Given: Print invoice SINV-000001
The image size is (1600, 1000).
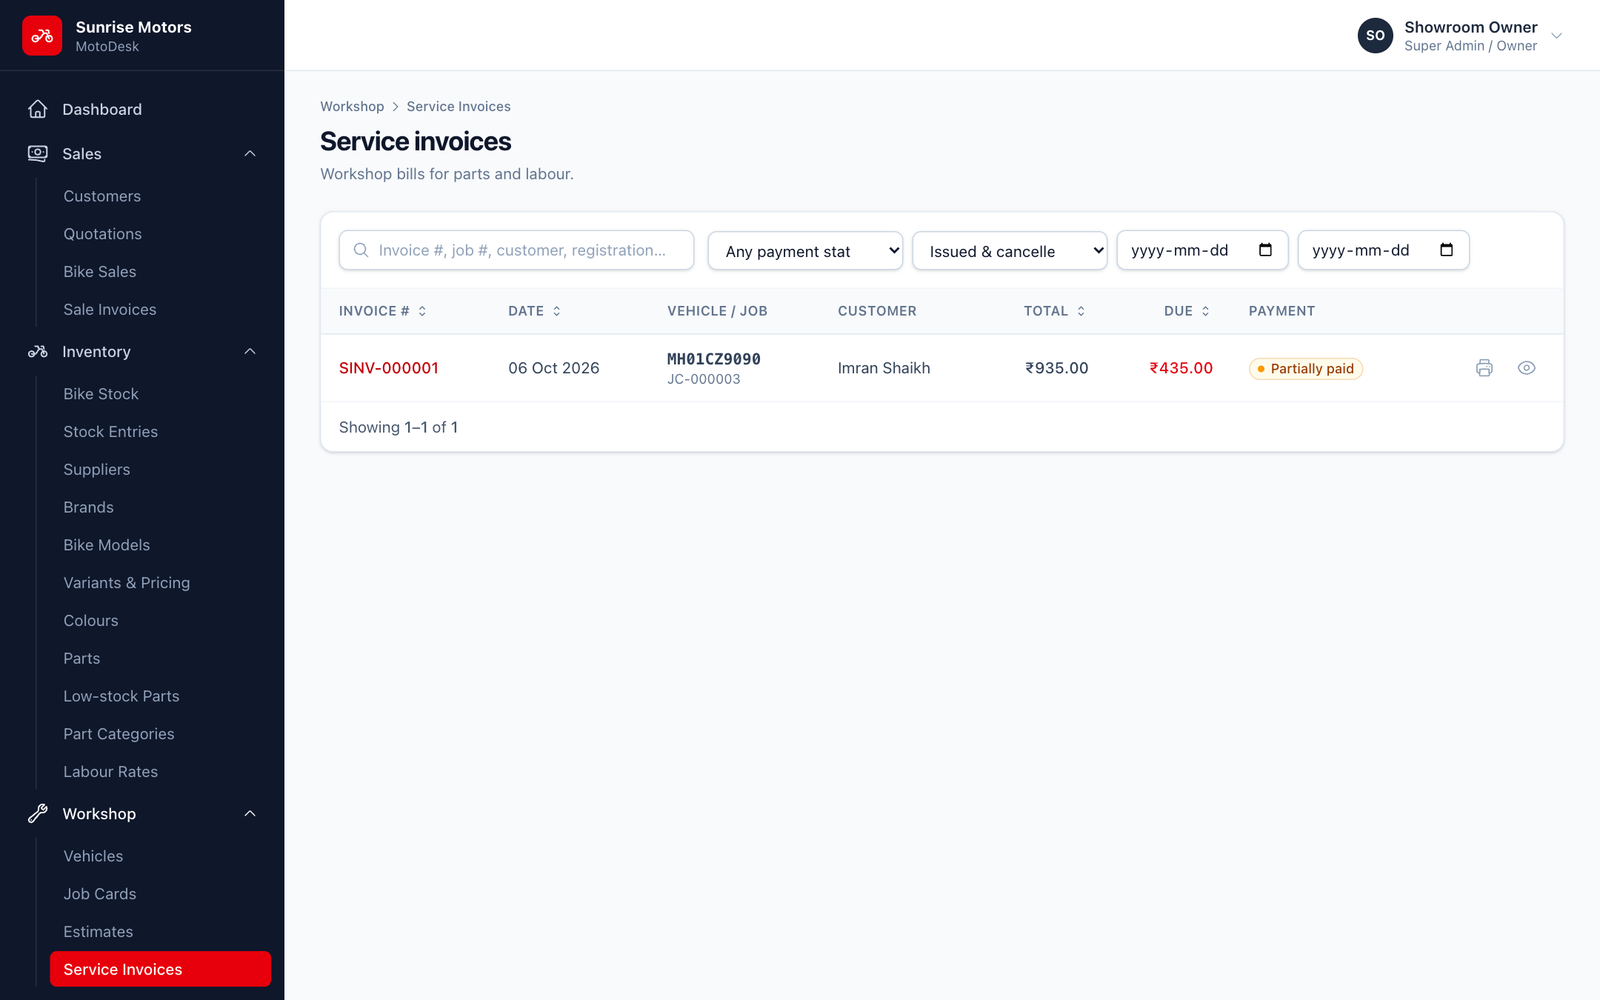Looking at the screenshot, I should coord(1484,368).
